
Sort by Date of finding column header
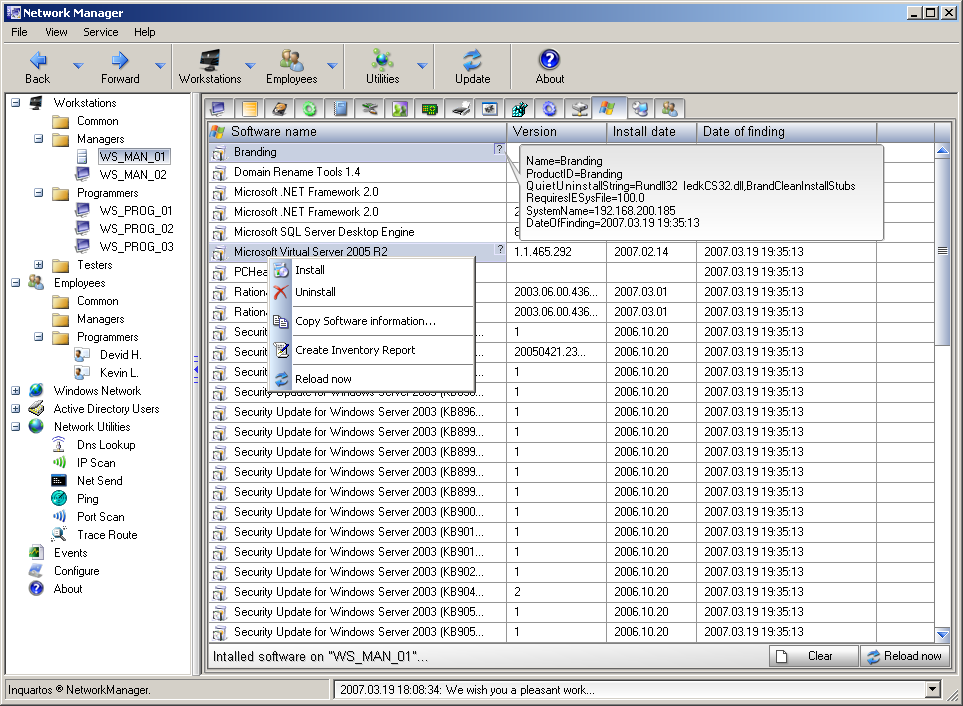click(x=787, y=131)
